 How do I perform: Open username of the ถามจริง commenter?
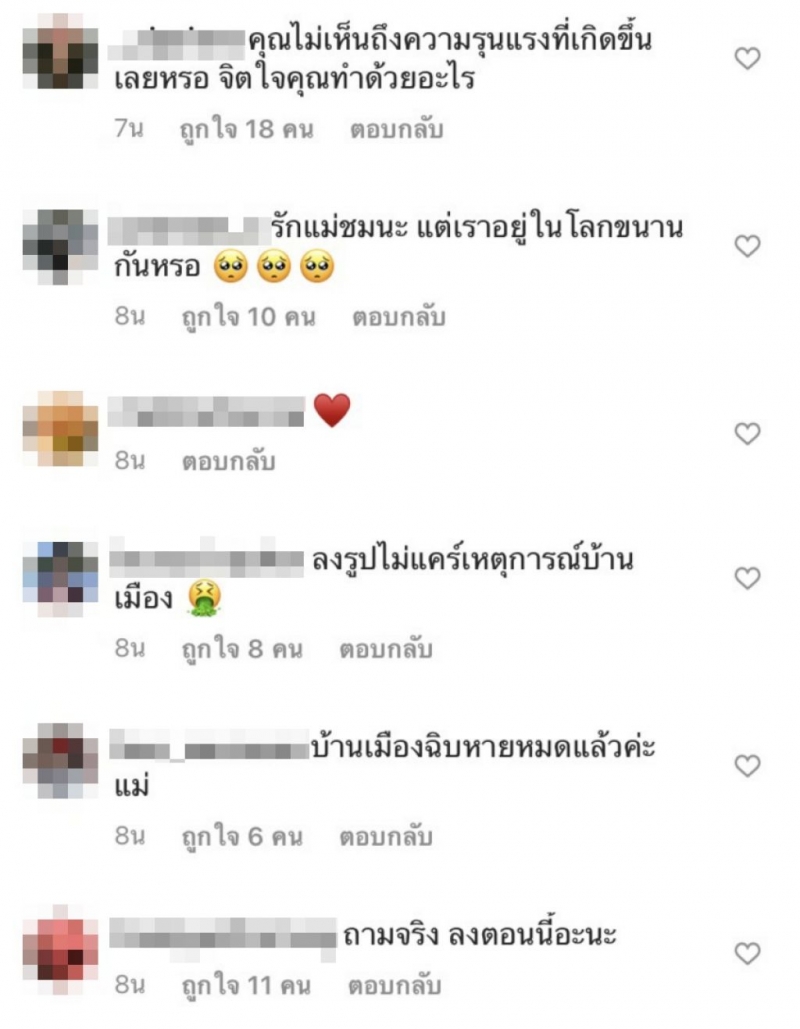click(x=222, y=933)
